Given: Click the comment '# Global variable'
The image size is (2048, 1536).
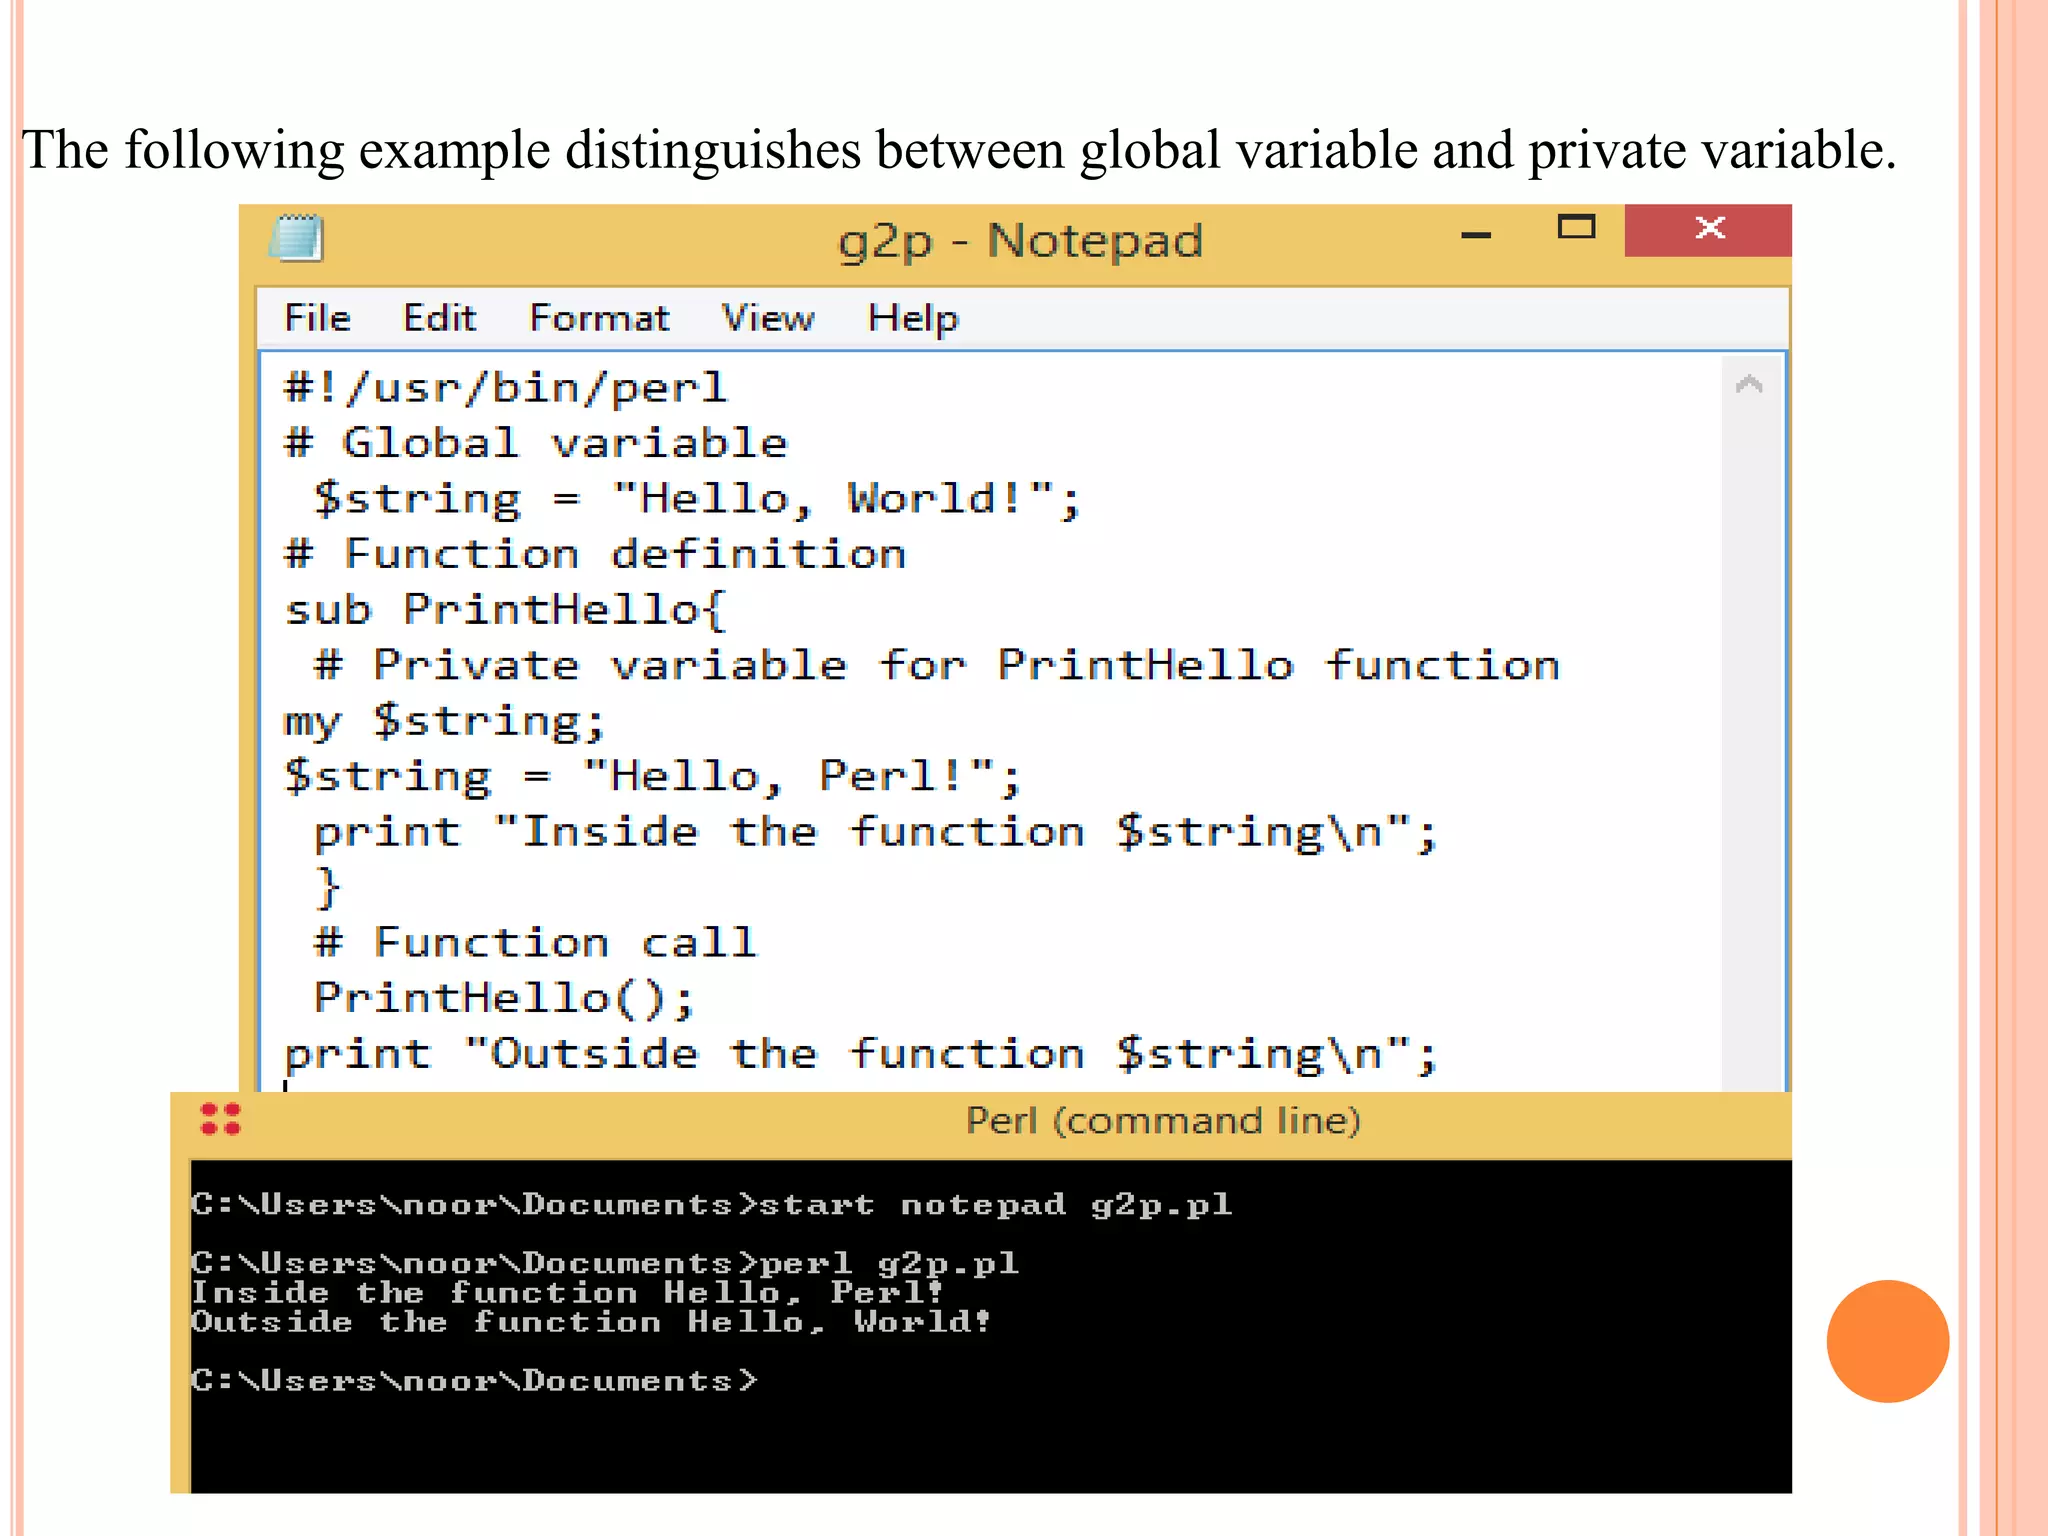Looking at the screenshot, I should click(536, 443).
